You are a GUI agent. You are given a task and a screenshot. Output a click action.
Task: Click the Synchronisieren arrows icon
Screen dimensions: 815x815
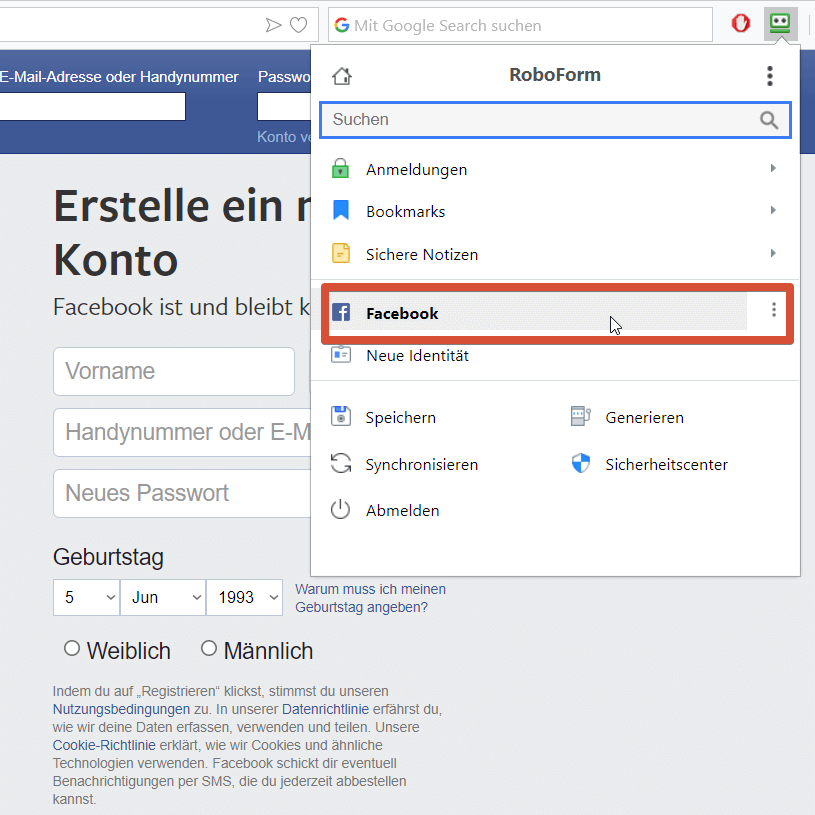pyautogui.click(x=341, y=463)
